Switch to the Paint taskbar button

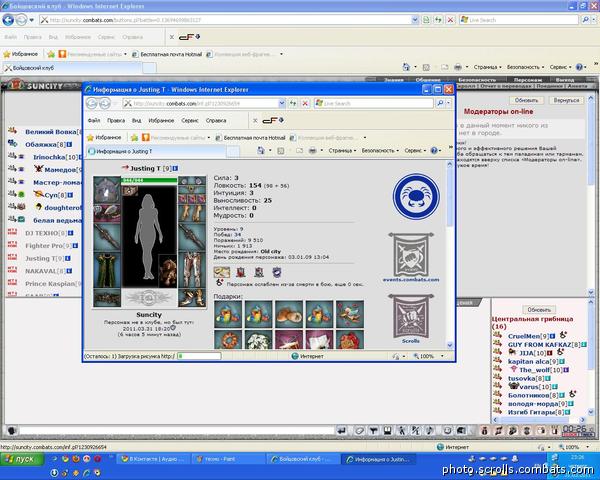click(228, 459)
